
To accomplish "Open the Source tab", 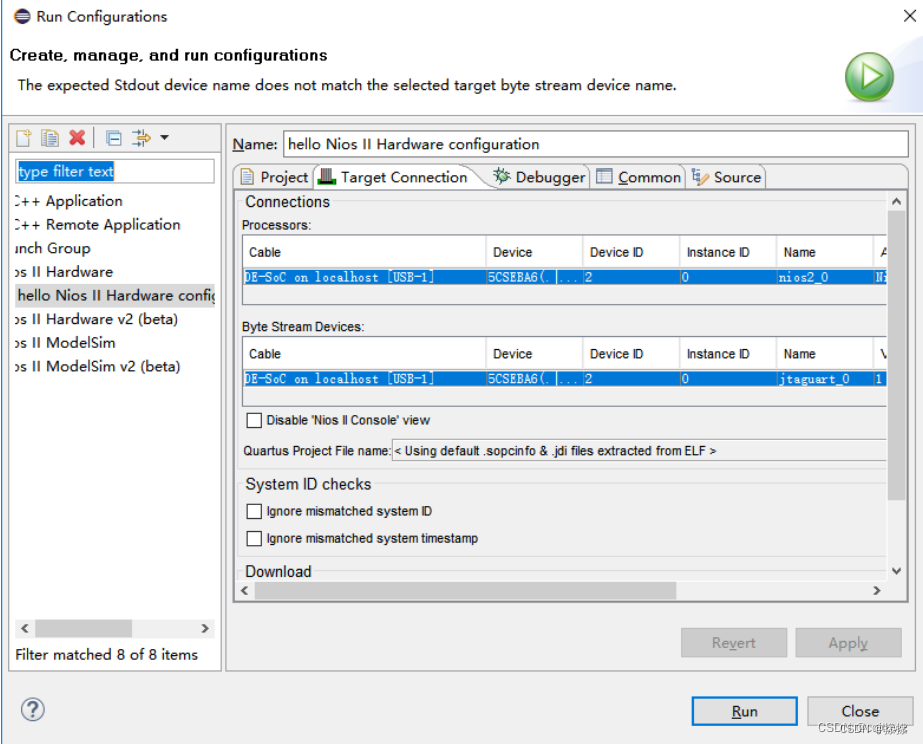I will pyautogui.click(x=726, y=177).
